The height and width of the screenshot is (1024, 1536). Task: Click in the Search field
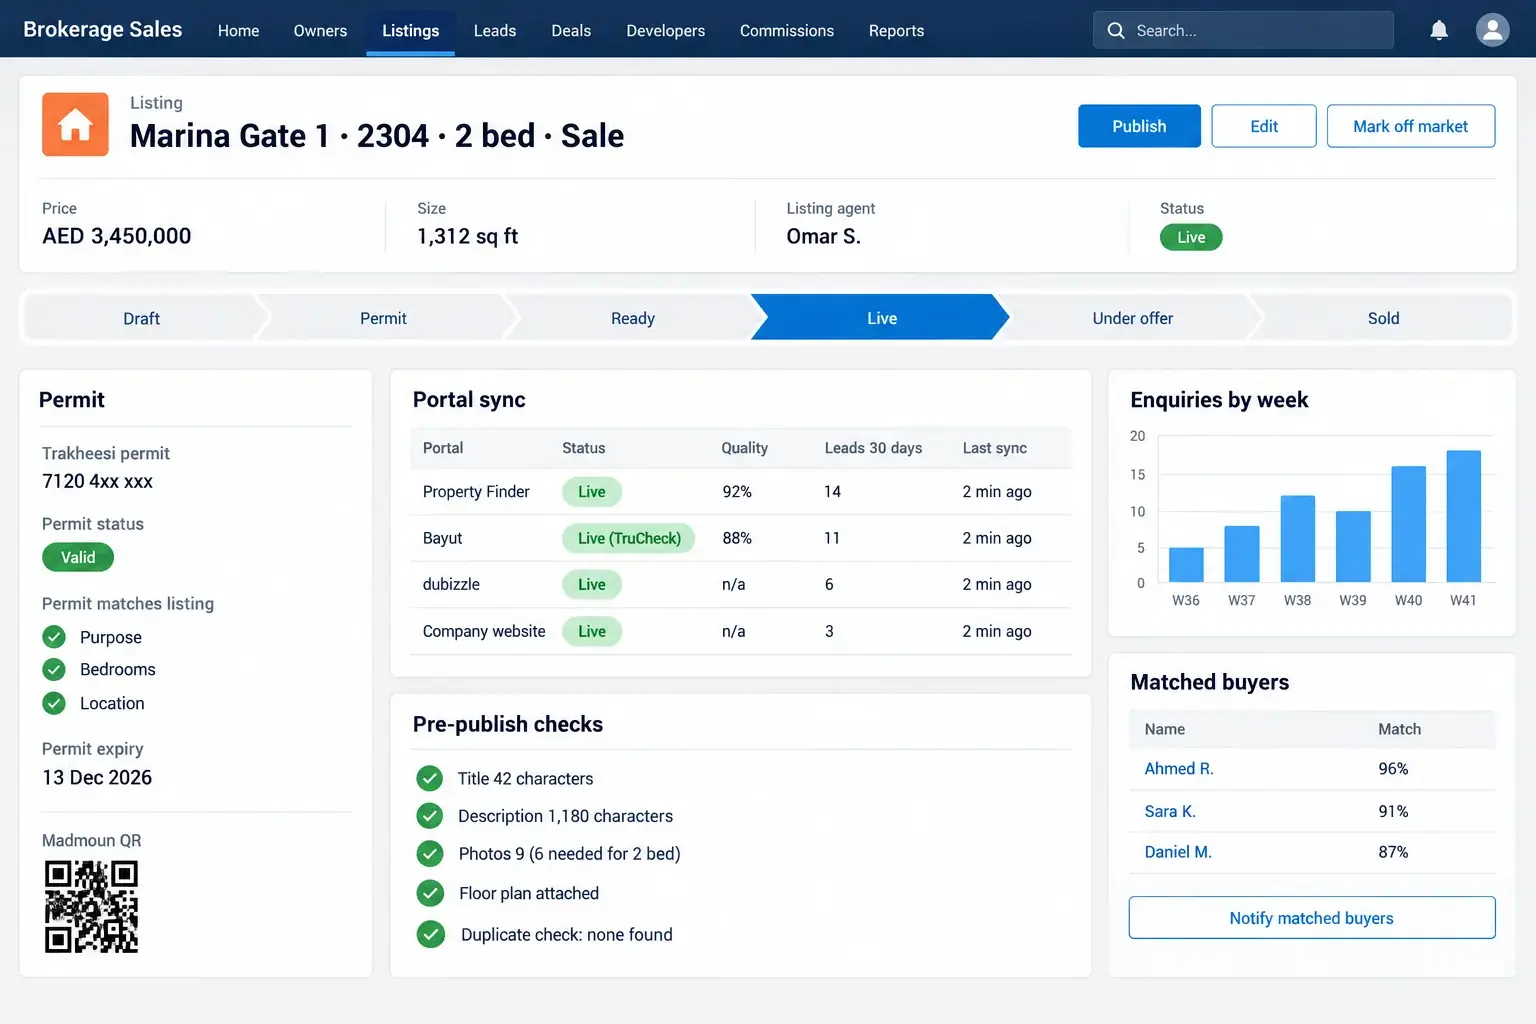pos(1243,30)
